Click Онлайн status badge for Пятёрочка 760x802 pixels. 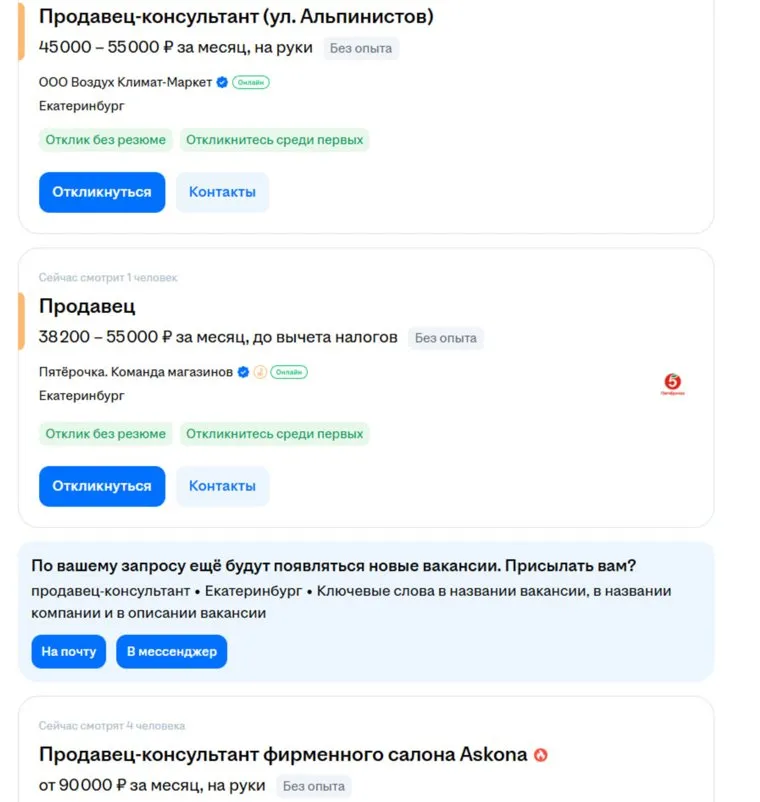coord(289,372)
